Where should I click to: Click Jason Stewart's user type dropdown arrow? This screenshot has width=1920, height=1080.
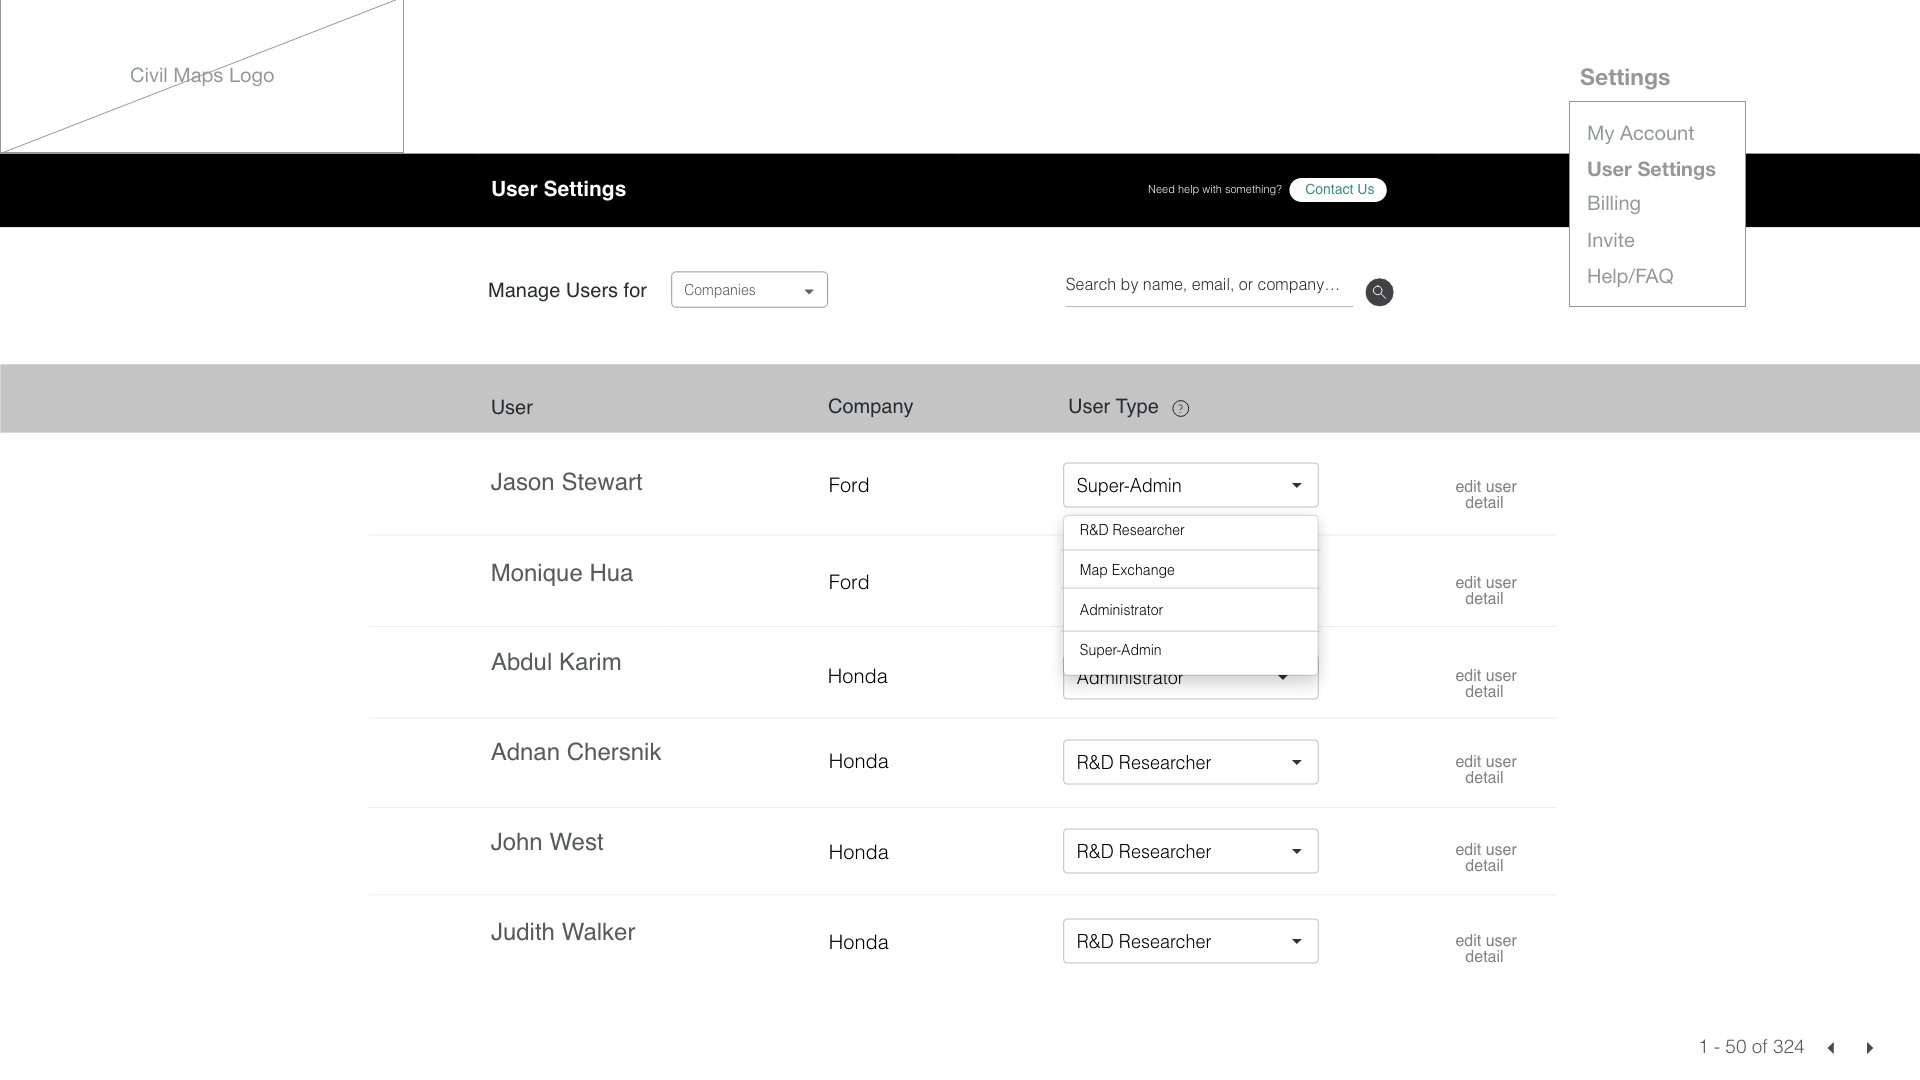(x=1297, y=485)
